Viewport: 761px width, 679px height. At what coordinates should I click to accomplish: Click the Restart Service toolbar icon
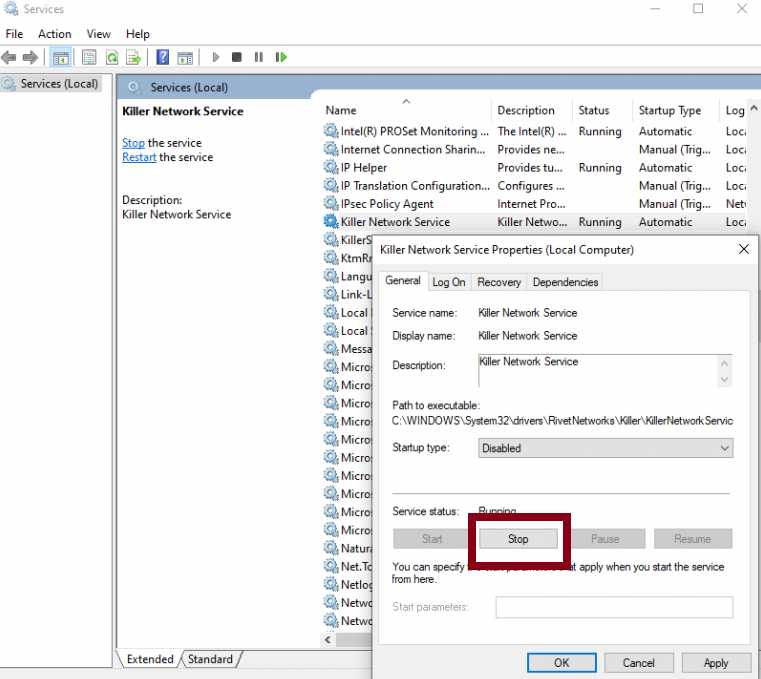pos(281,57)
